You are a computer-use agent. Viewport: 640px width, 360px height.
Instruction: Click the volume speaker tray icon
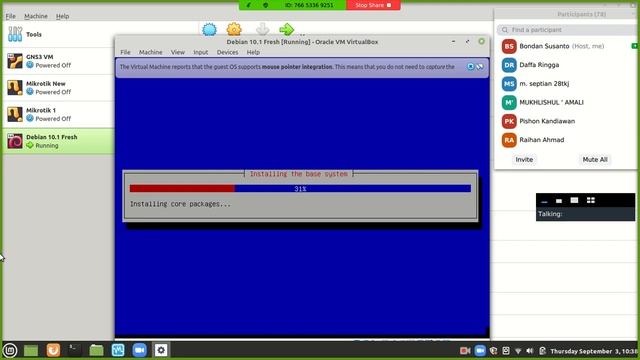click(x=530, y=351)
